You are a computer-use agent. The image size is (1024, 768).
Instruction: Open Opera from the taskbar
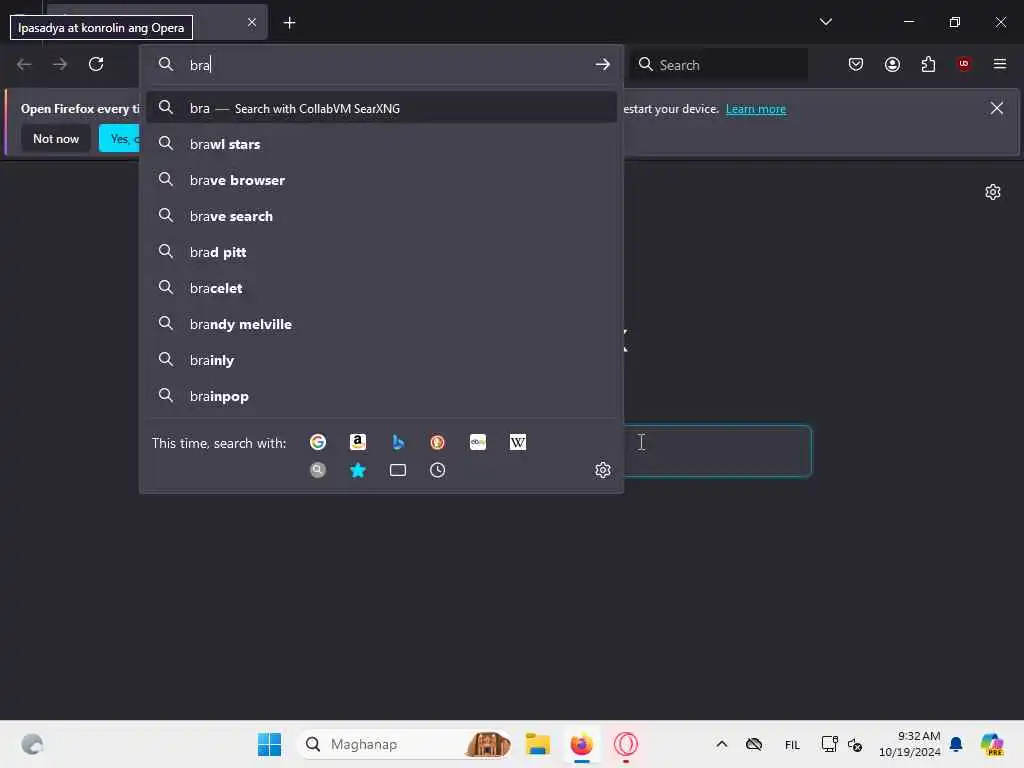pos(626,744)
